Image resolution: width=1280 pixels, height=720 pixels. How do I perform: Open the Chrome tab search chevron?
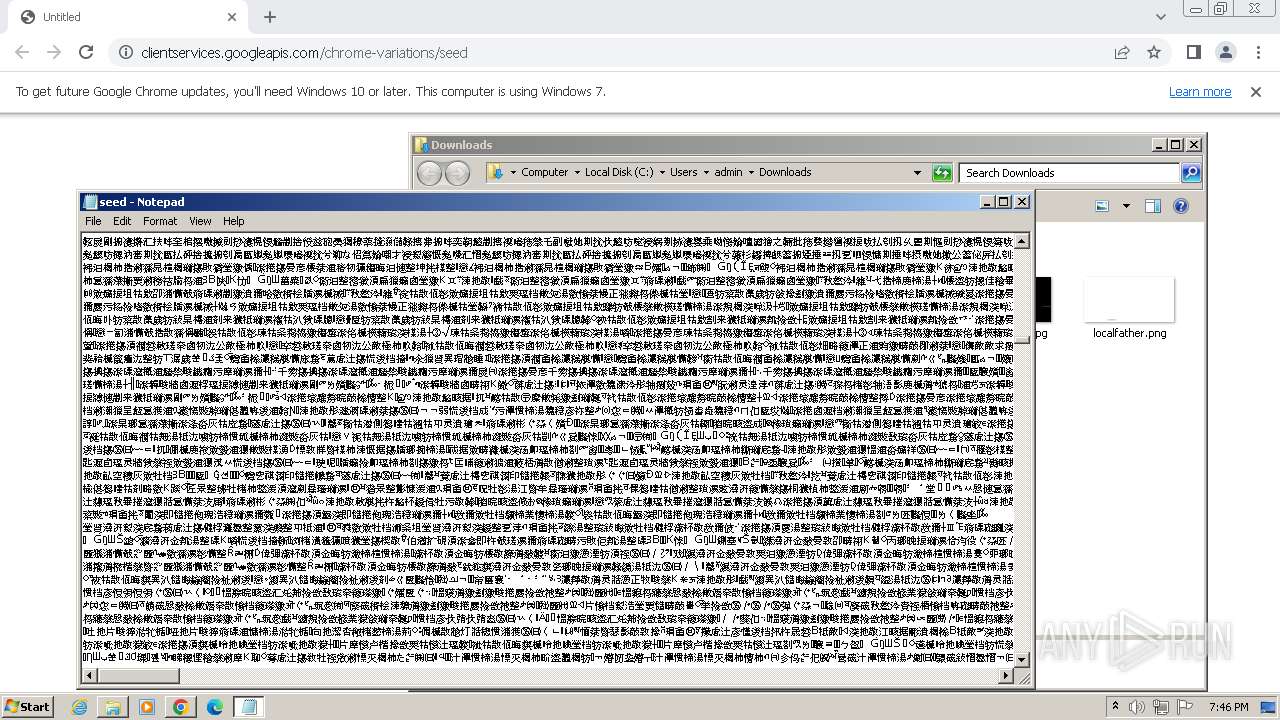1160,17
